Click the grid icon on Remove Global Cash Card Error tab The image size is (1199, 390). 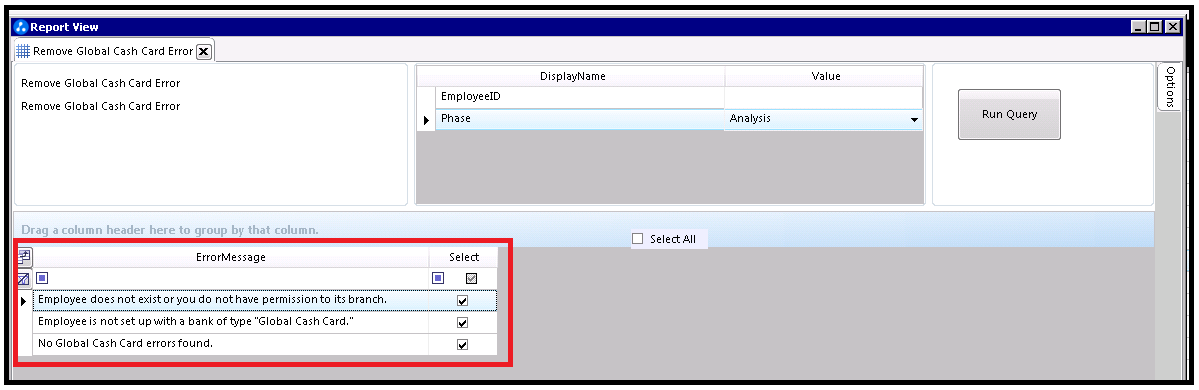click(x=24, y=51)
